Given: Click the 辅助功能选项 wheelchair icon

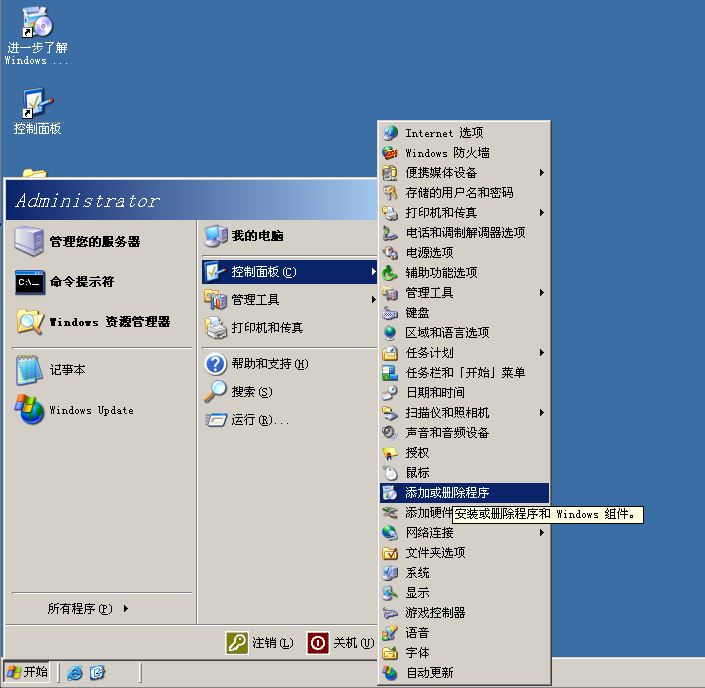Looking at the screenshot, I should click(390, 273).
